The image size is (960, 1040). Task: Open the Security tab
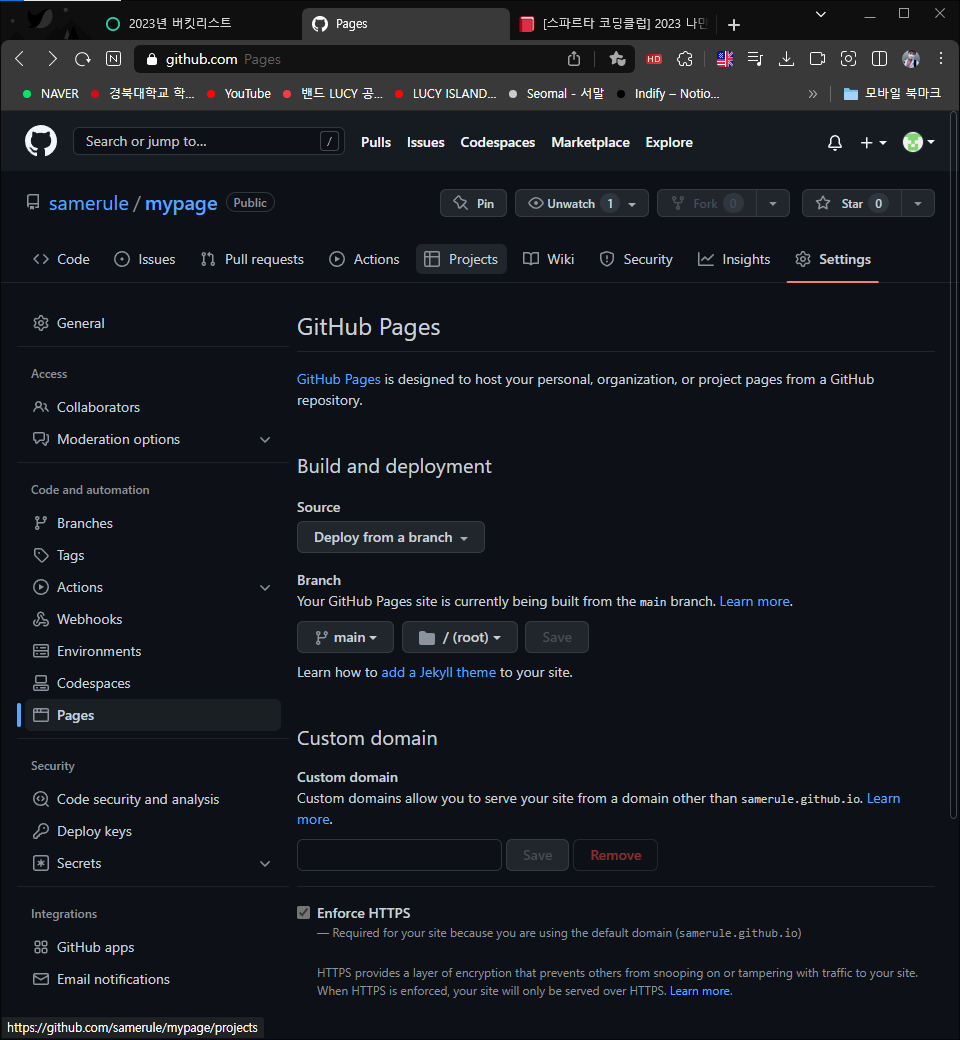636,259
